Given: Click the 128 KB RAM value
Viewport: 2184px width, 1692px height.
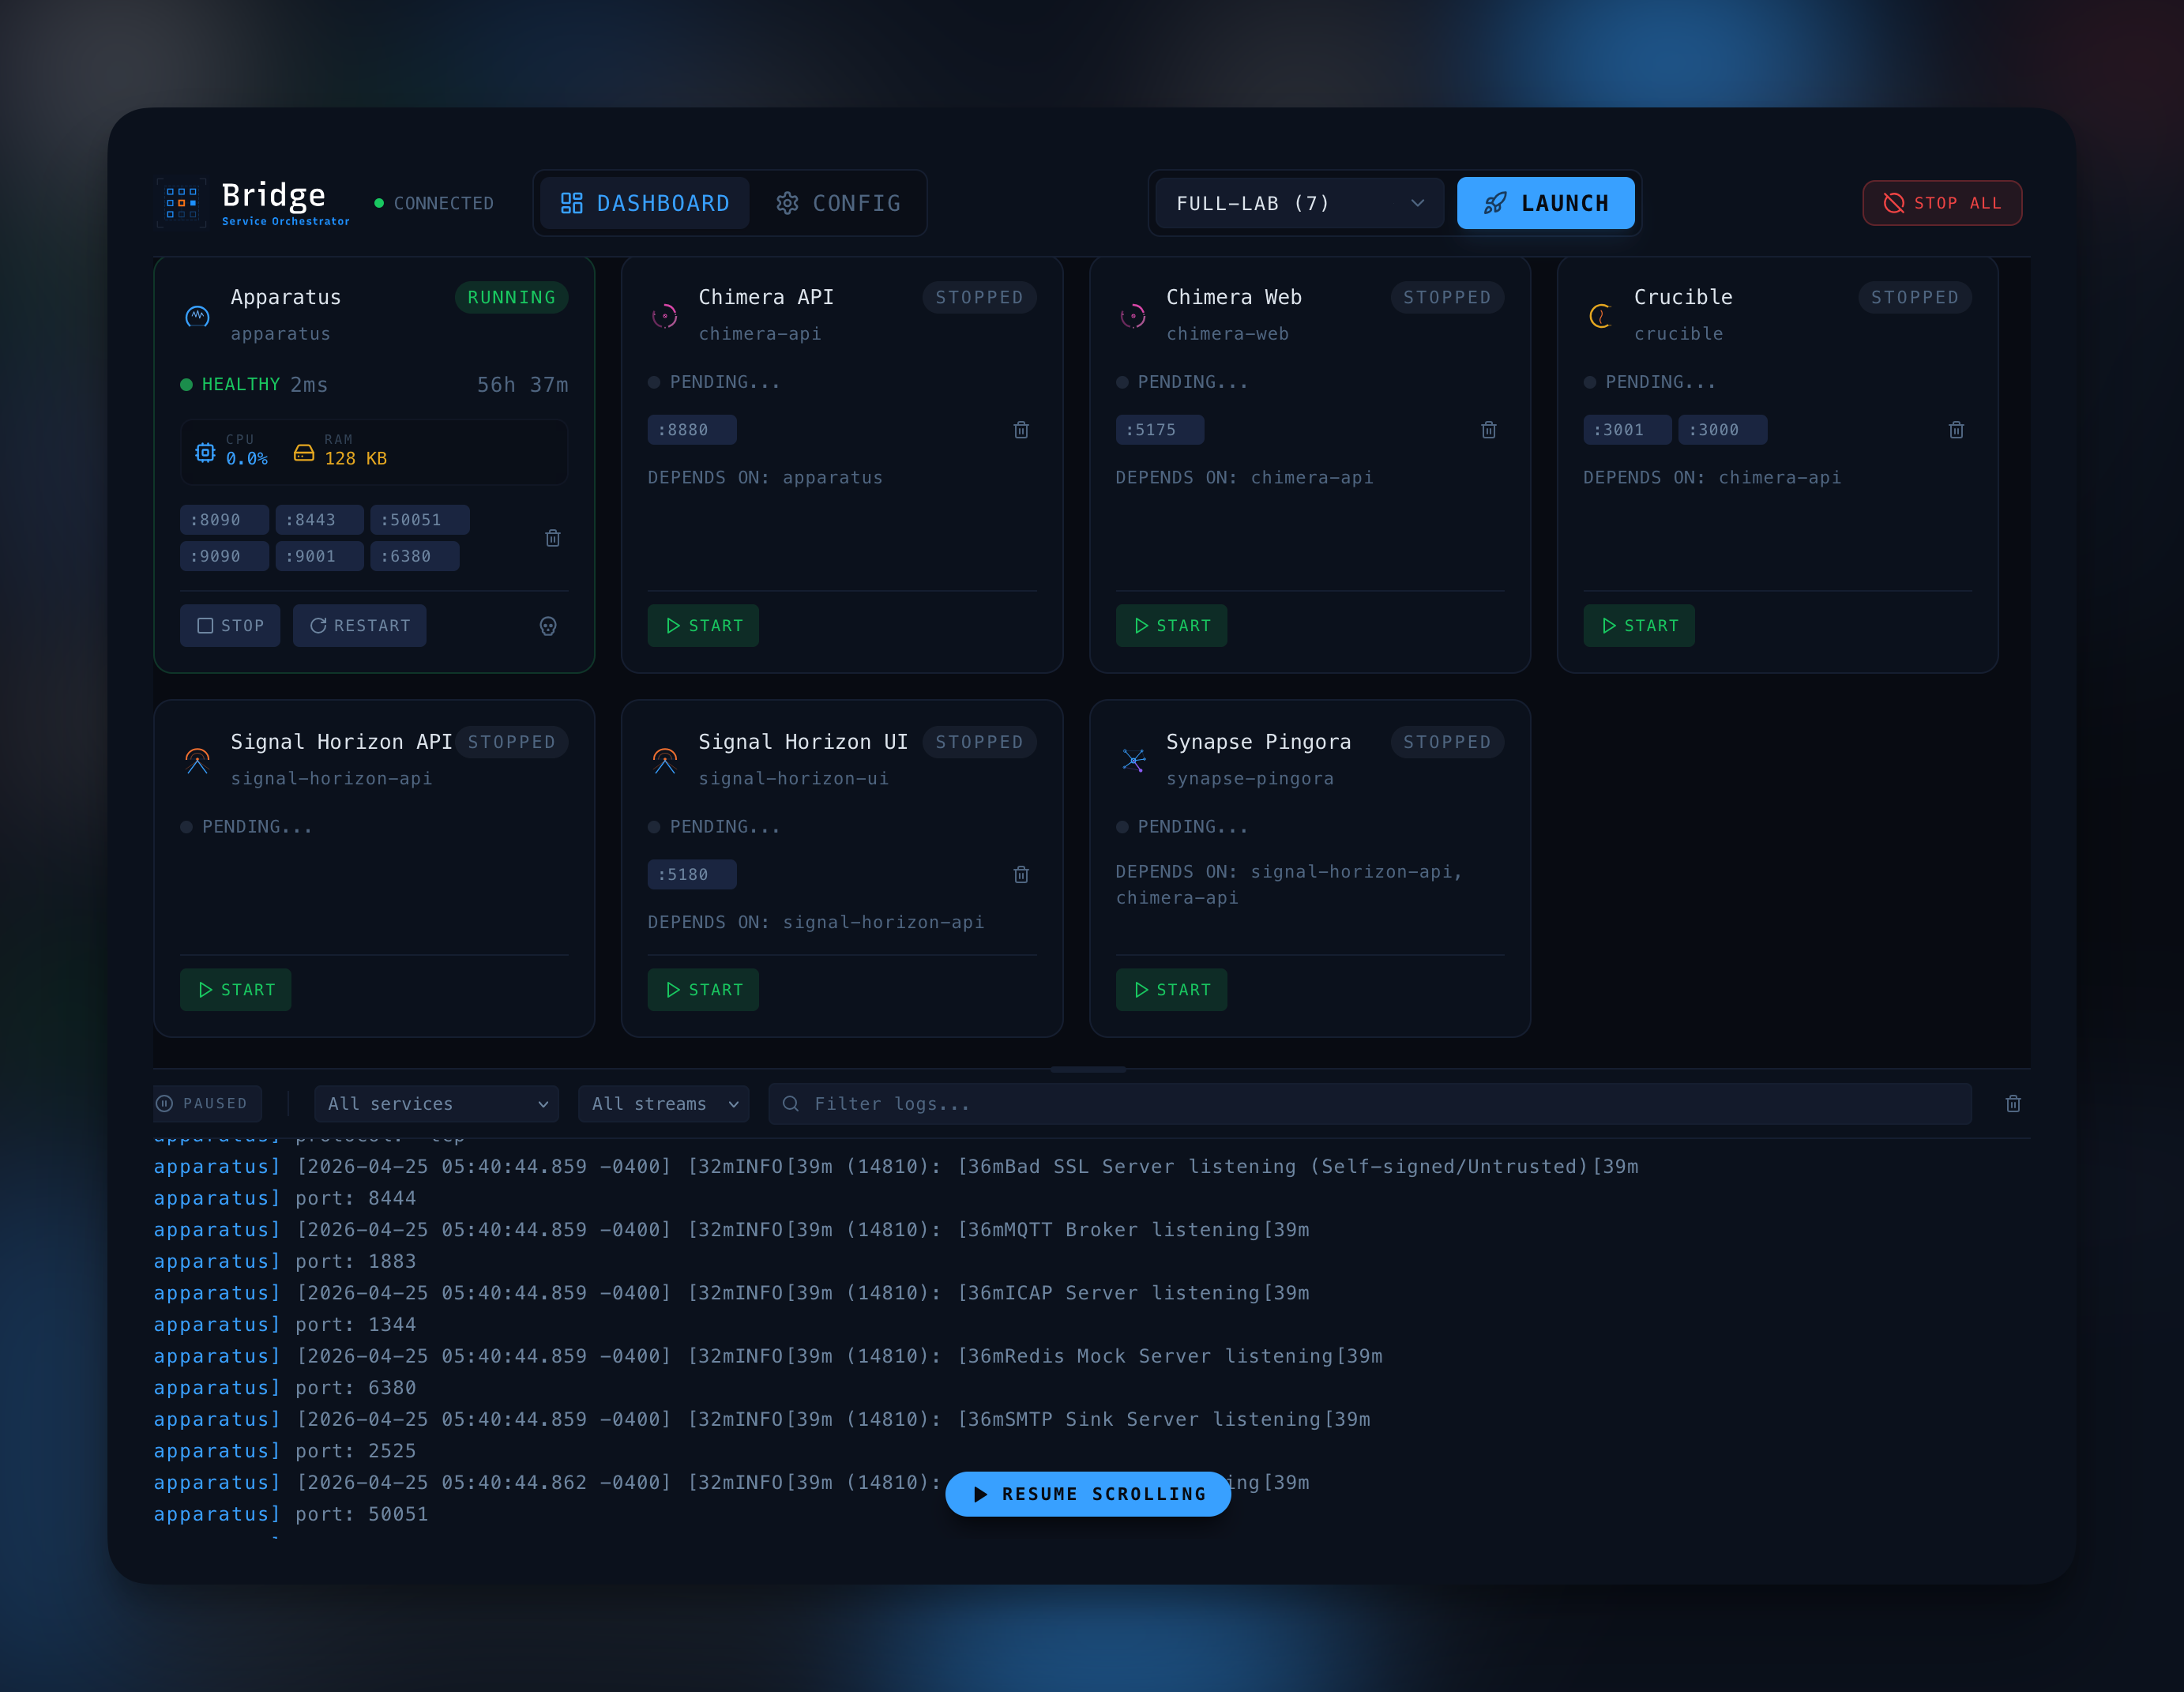Looking at the screenshot, I should (355, 458).
